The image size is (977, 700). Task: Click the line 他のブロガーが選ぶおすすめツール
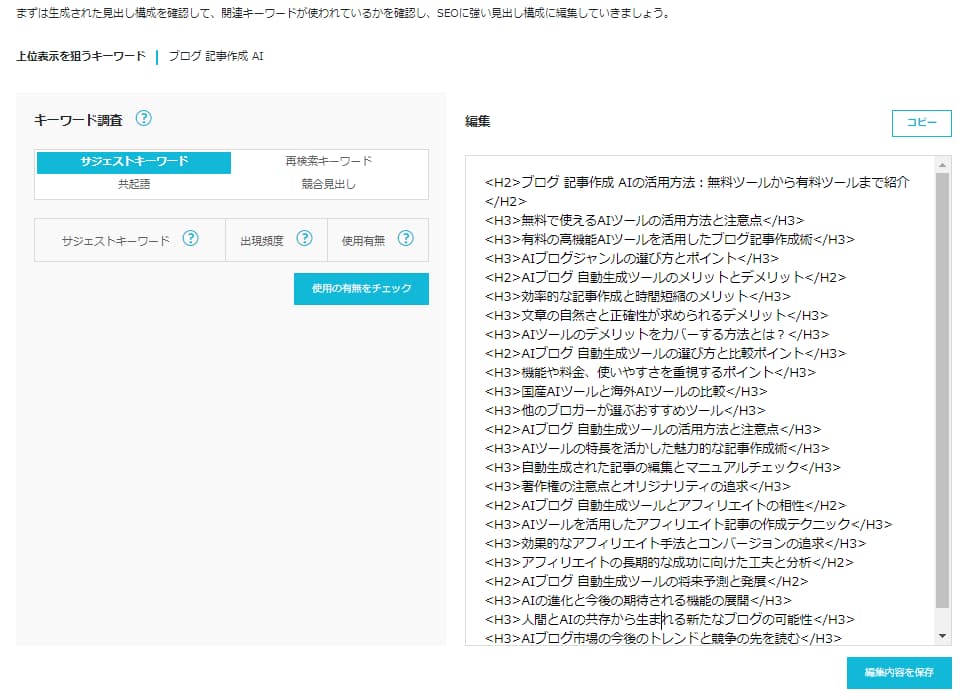[x=625, y=411]
